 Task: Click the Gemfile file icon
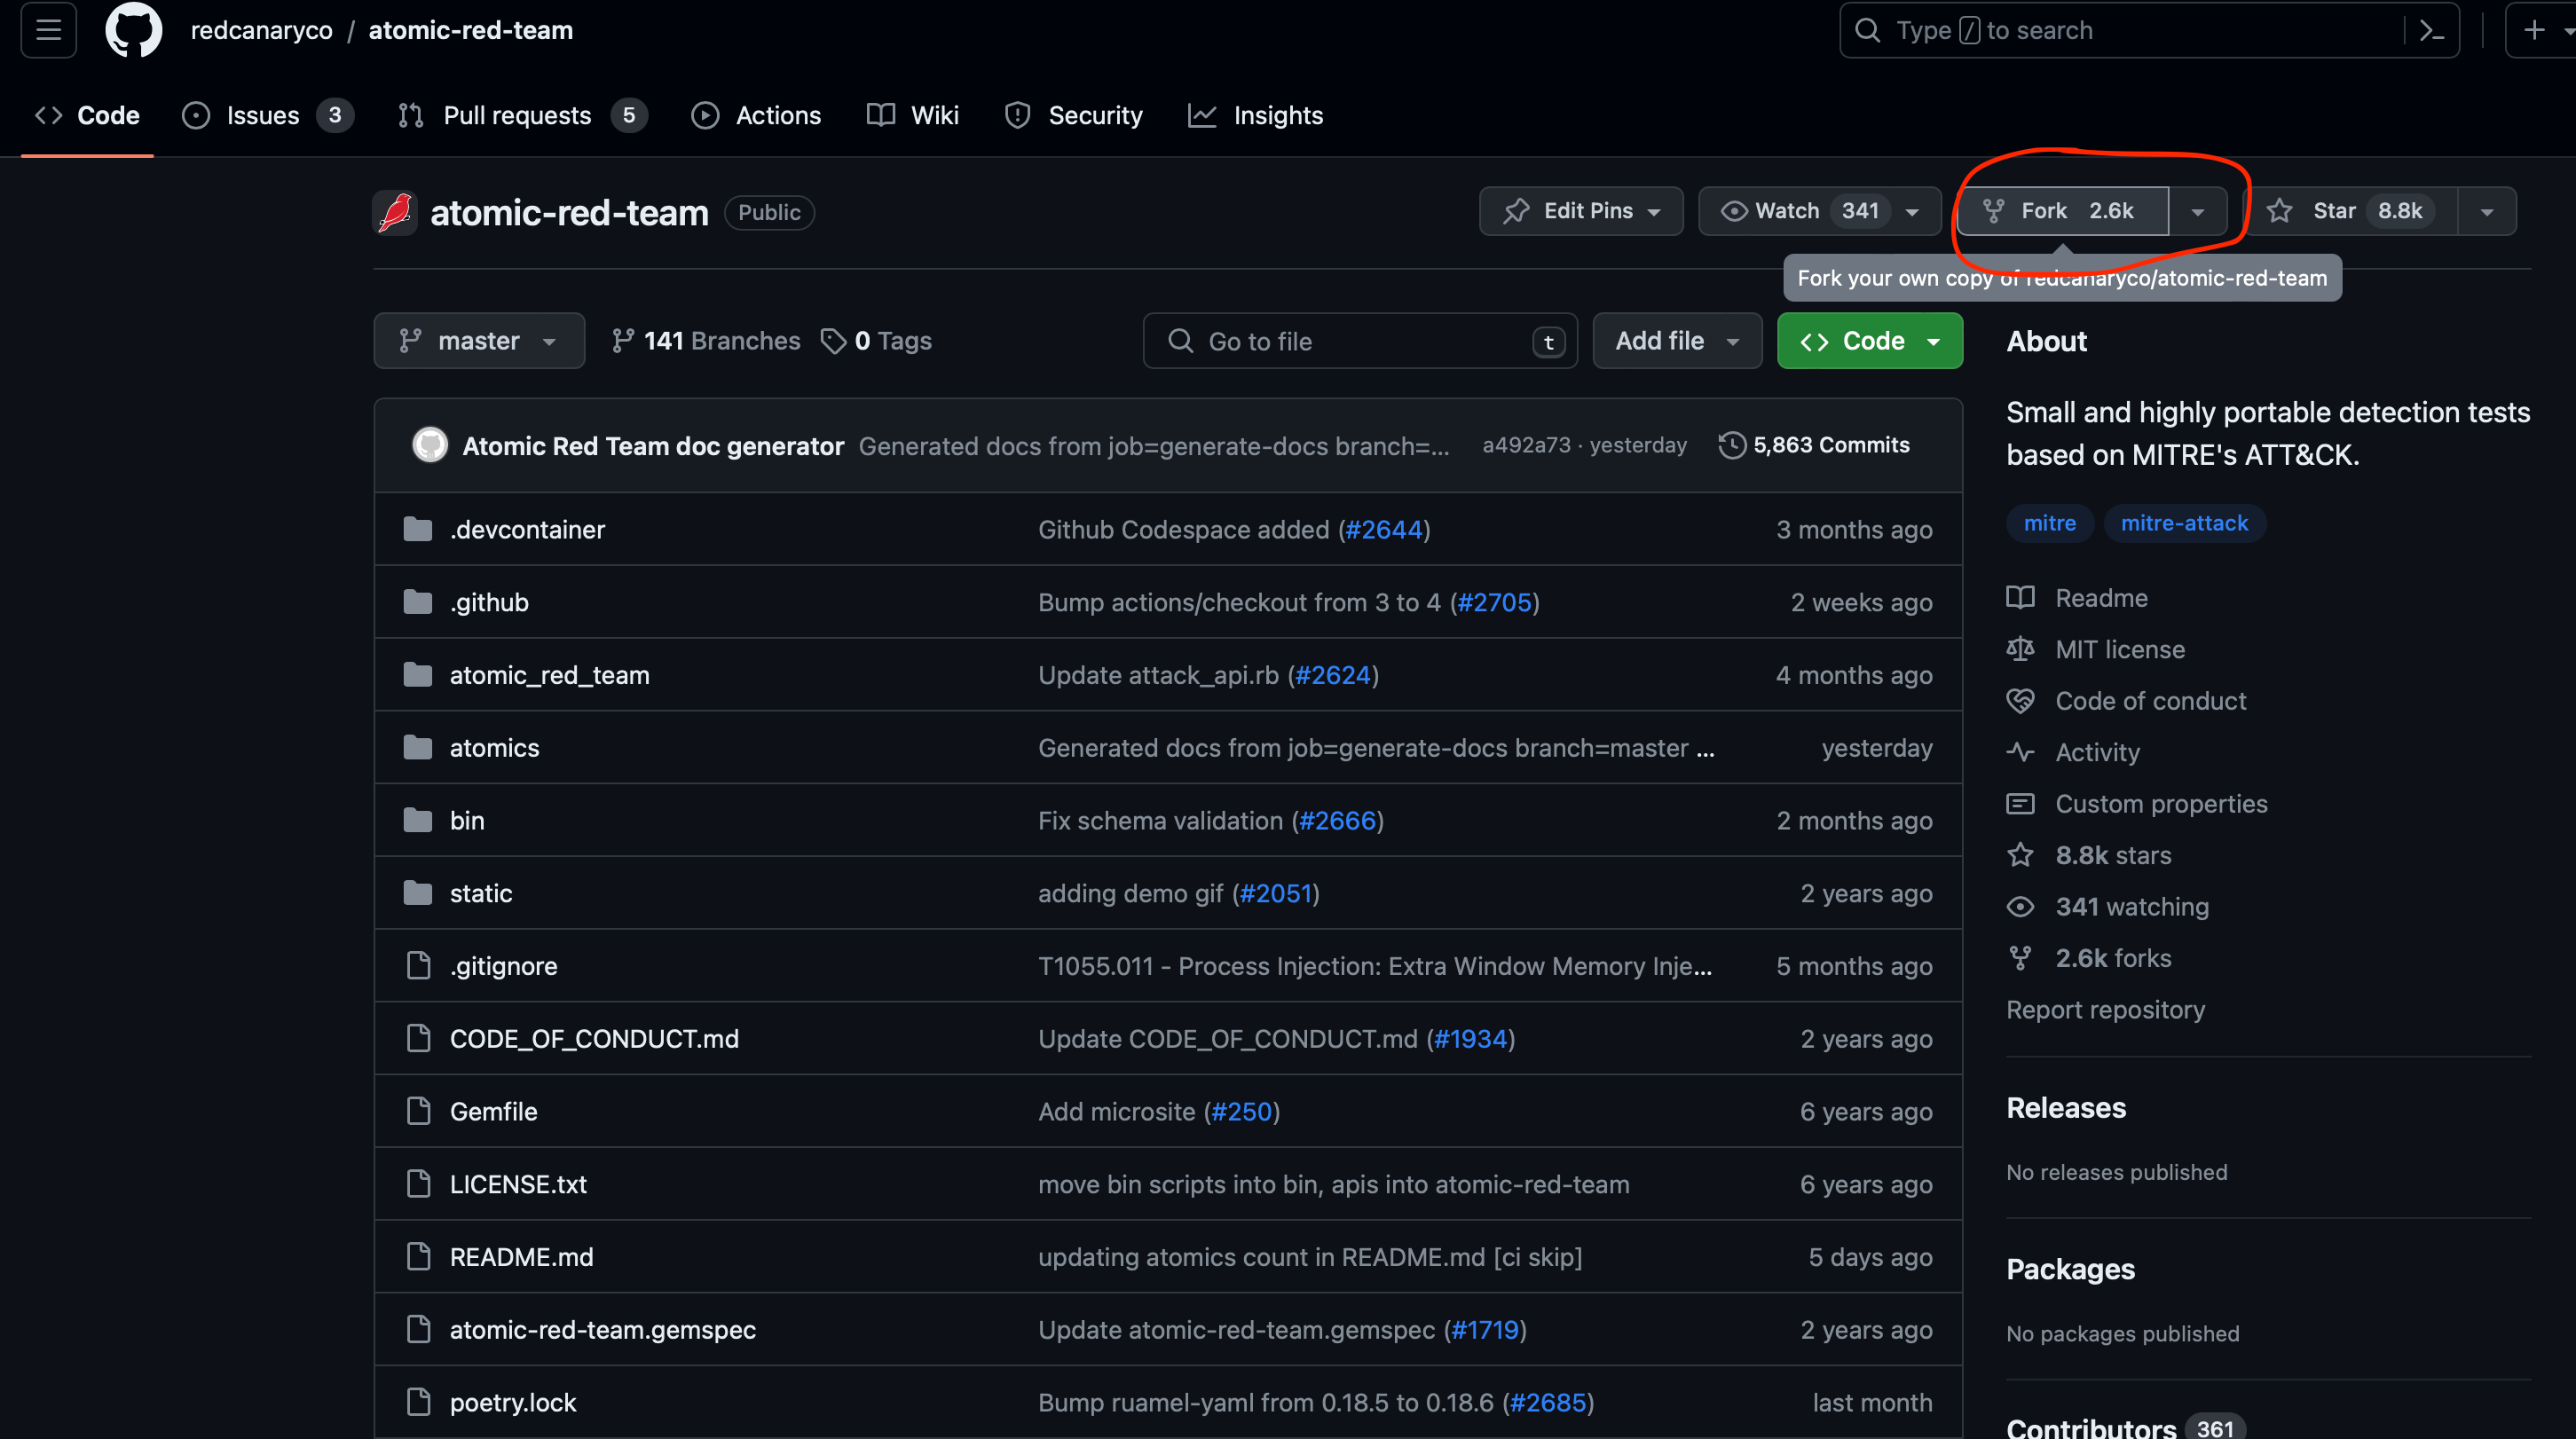click(418, 1111)
